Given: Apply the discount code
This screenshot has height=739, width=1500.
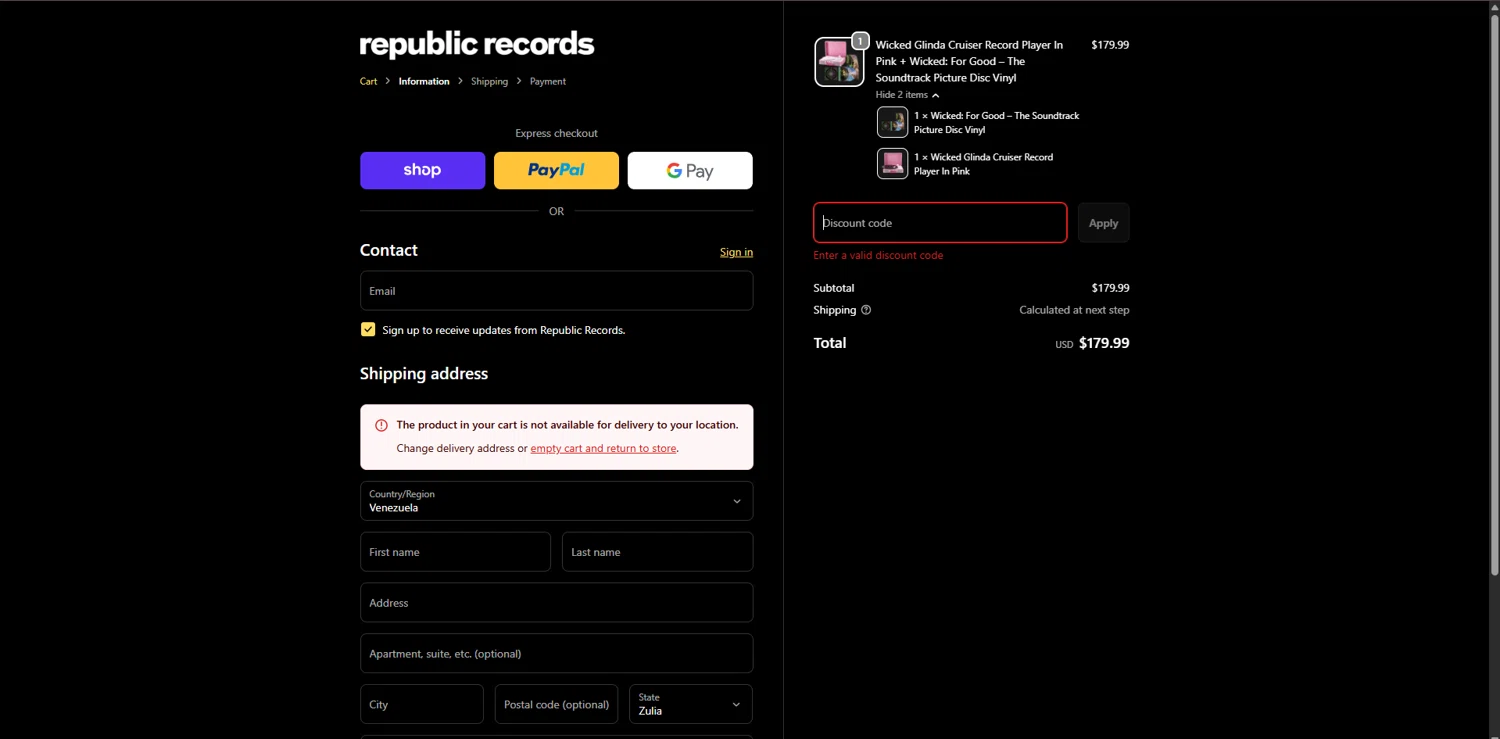Looking at the screenshot, I should pos(1103,223).
